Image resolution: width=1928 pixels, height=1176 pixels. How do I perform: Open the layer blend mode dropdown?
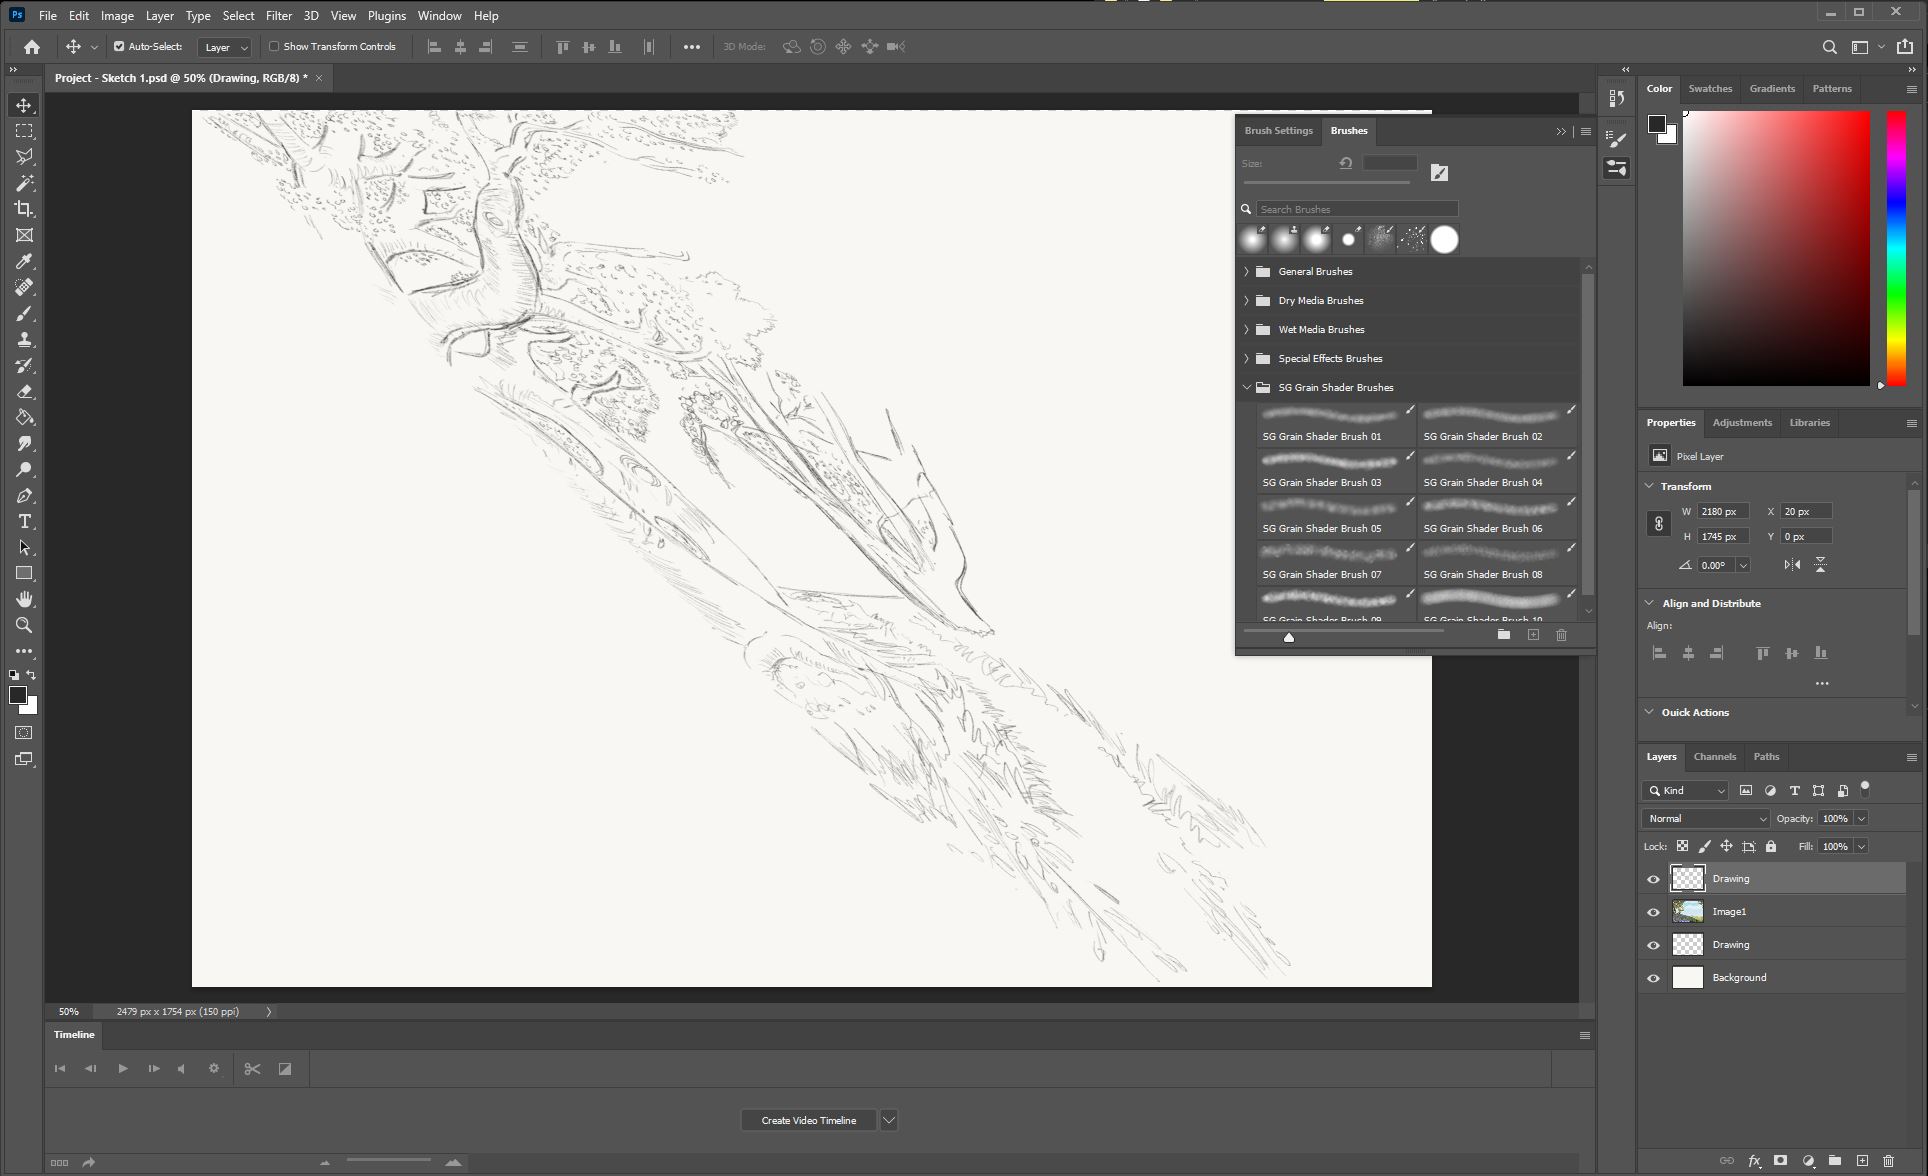pyautogui.click(x=1704, y=818)
